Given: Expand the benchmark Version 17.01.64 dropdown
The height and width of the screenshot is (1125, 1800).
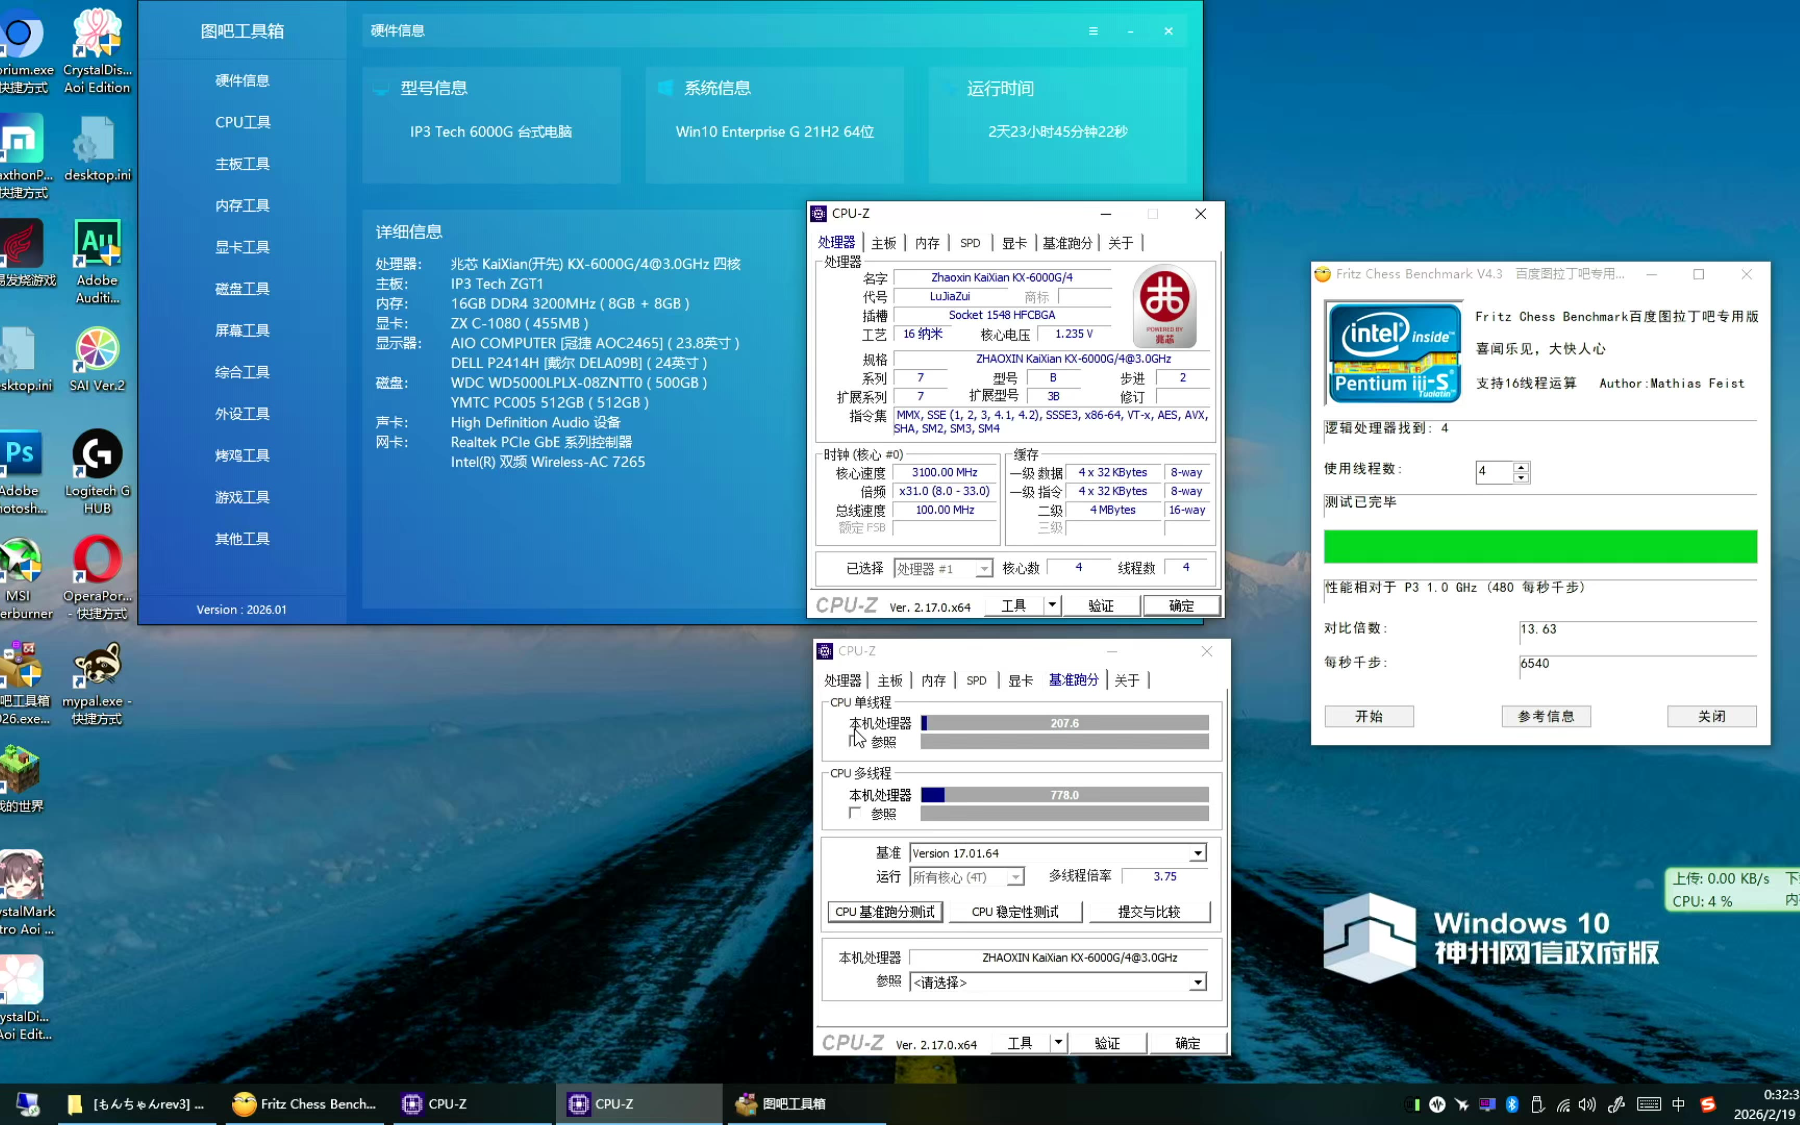Looking at the screenshot, I should coord(1197,853).
